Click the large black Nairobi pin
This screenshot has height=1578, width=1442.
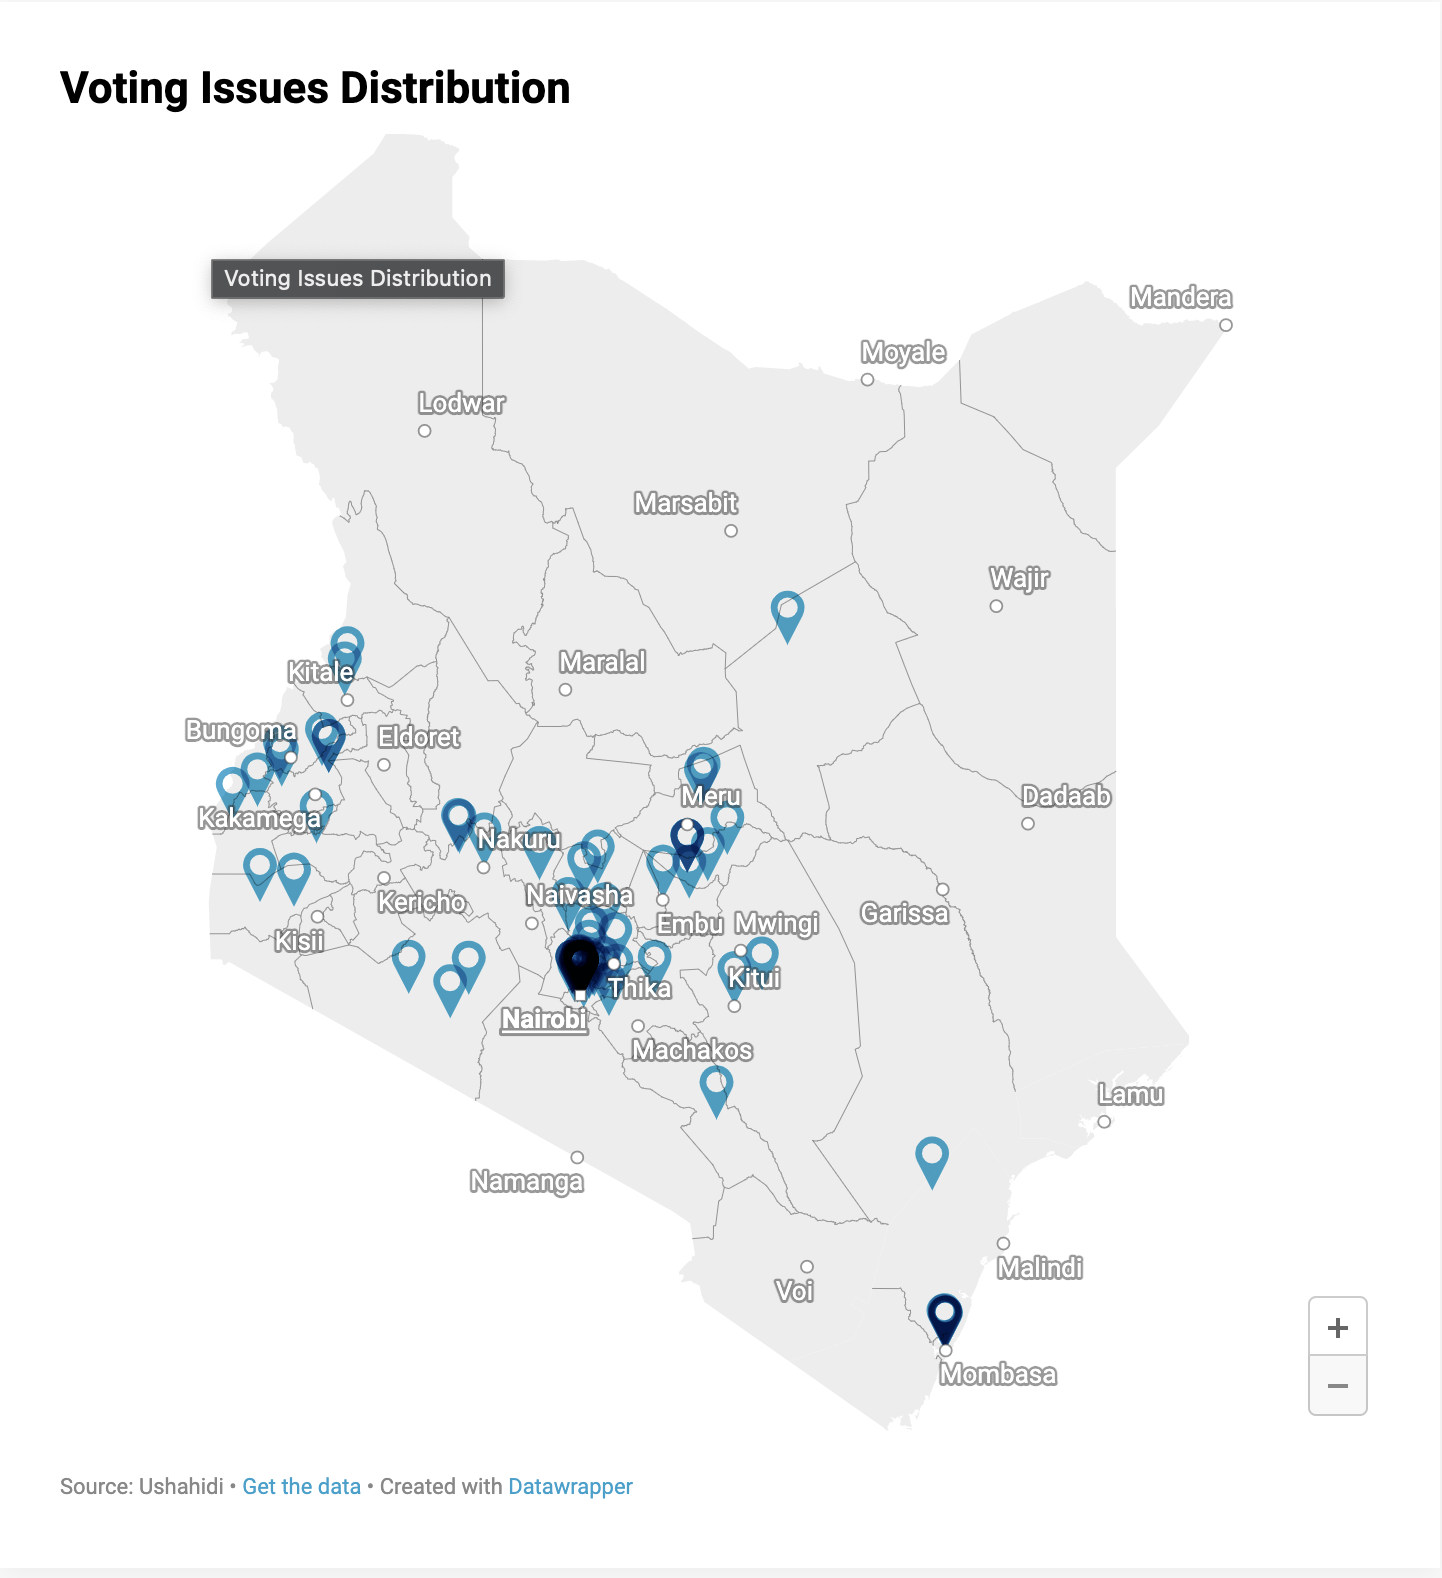click(578, 966)
